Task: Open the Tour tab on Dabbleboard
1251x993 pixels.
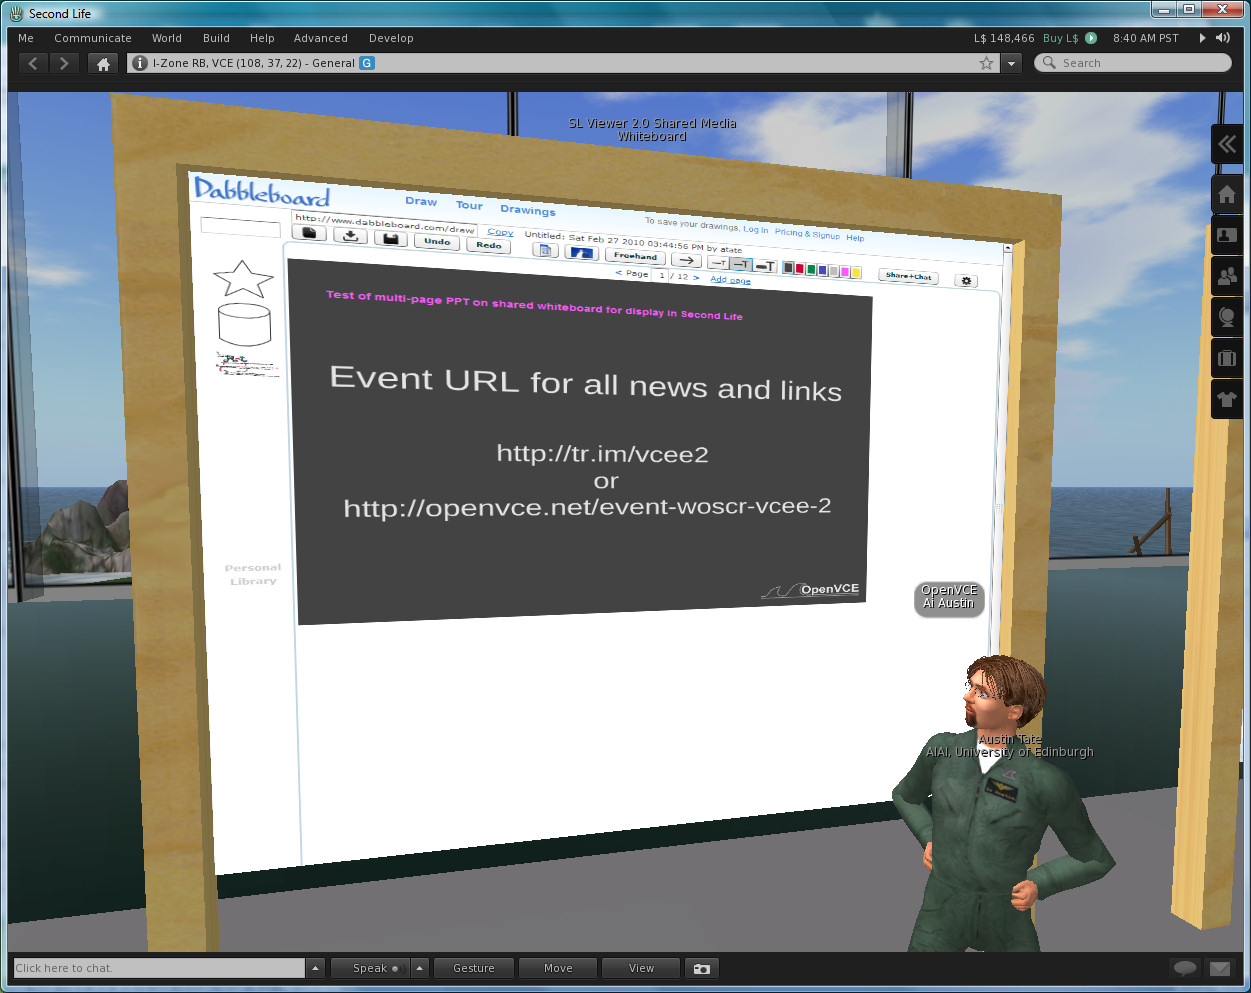Action: [x=469, y=206]
